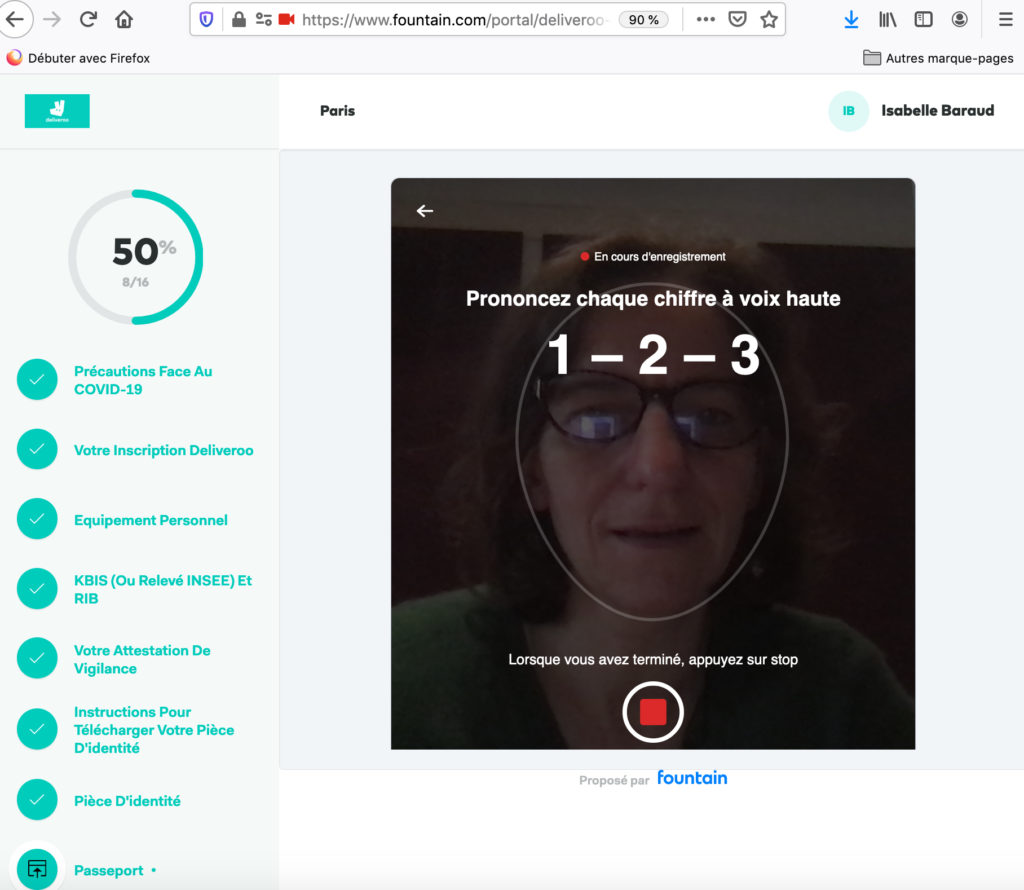
Task: Save page to Pocket icon
Action: click(x=737, y=20)
